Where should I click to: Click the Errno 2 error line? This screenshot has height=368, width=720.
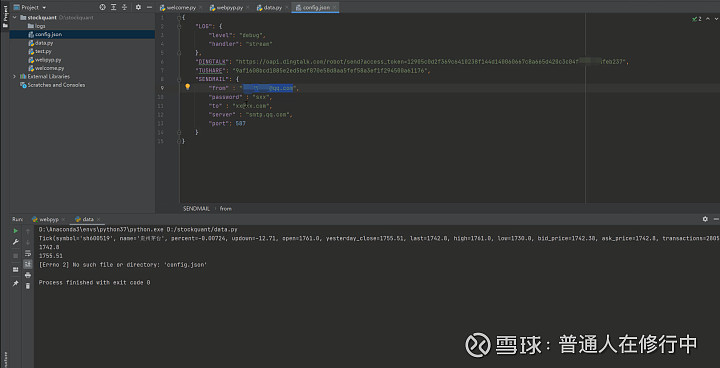[x=123, y=265]
